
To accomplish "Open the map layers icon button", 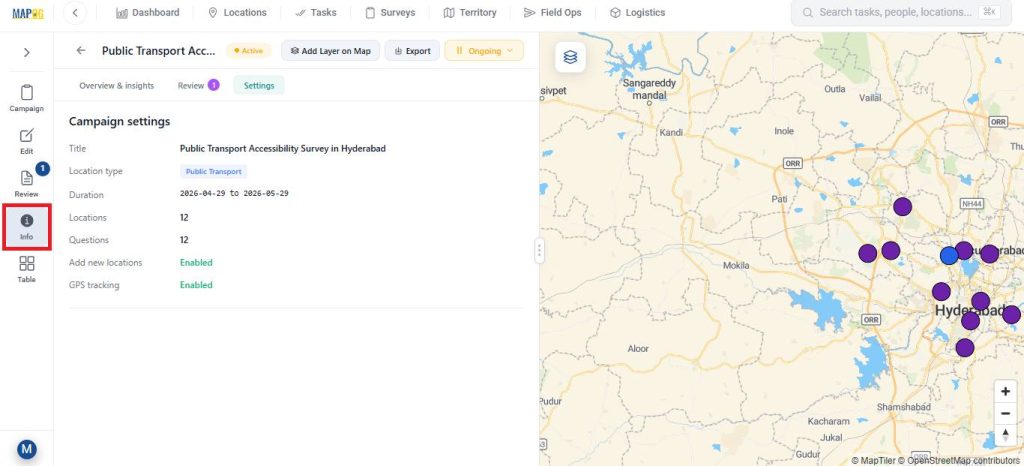I will (x=570, y=57).
